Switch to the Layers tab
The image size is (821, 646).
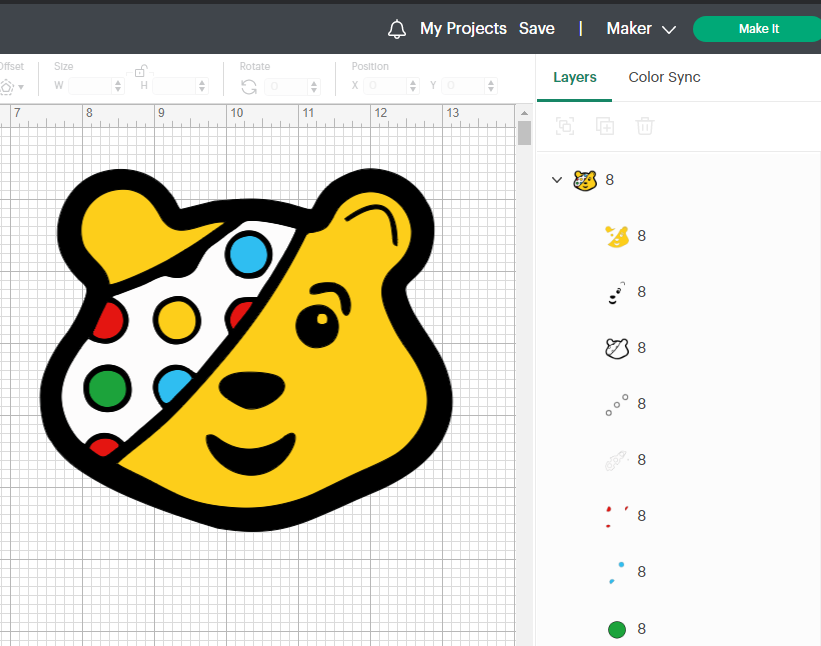[574, 77]
